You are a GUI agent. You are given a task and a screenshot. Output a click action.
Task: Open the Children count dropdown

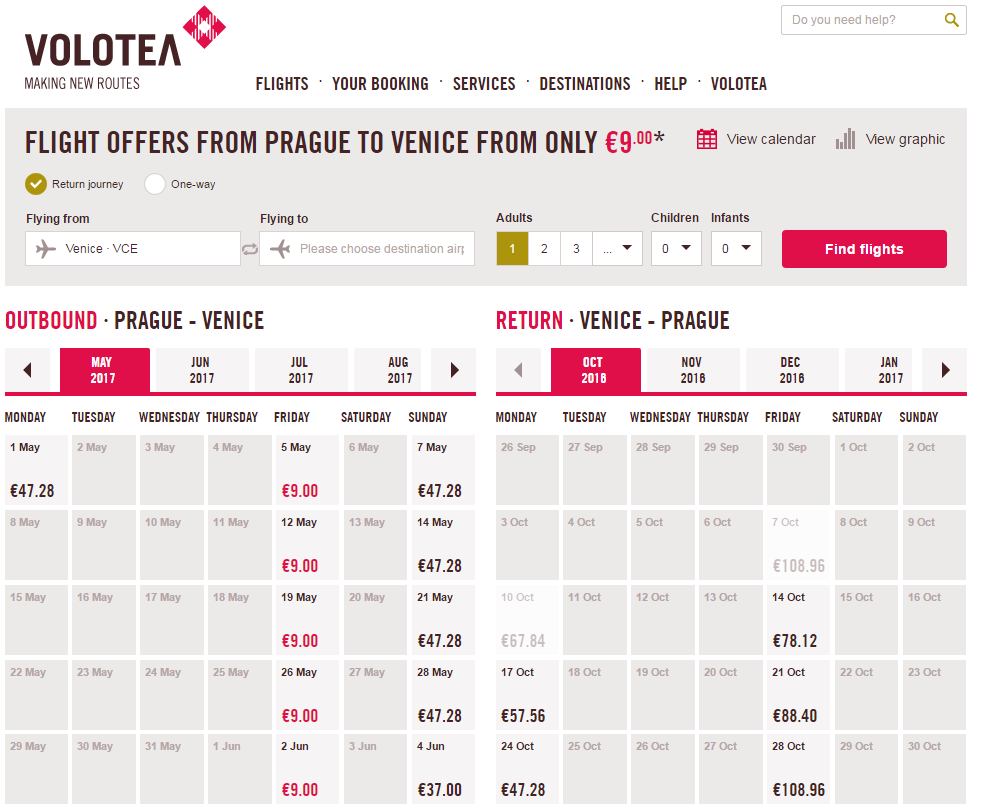click(x=676, y=249)
